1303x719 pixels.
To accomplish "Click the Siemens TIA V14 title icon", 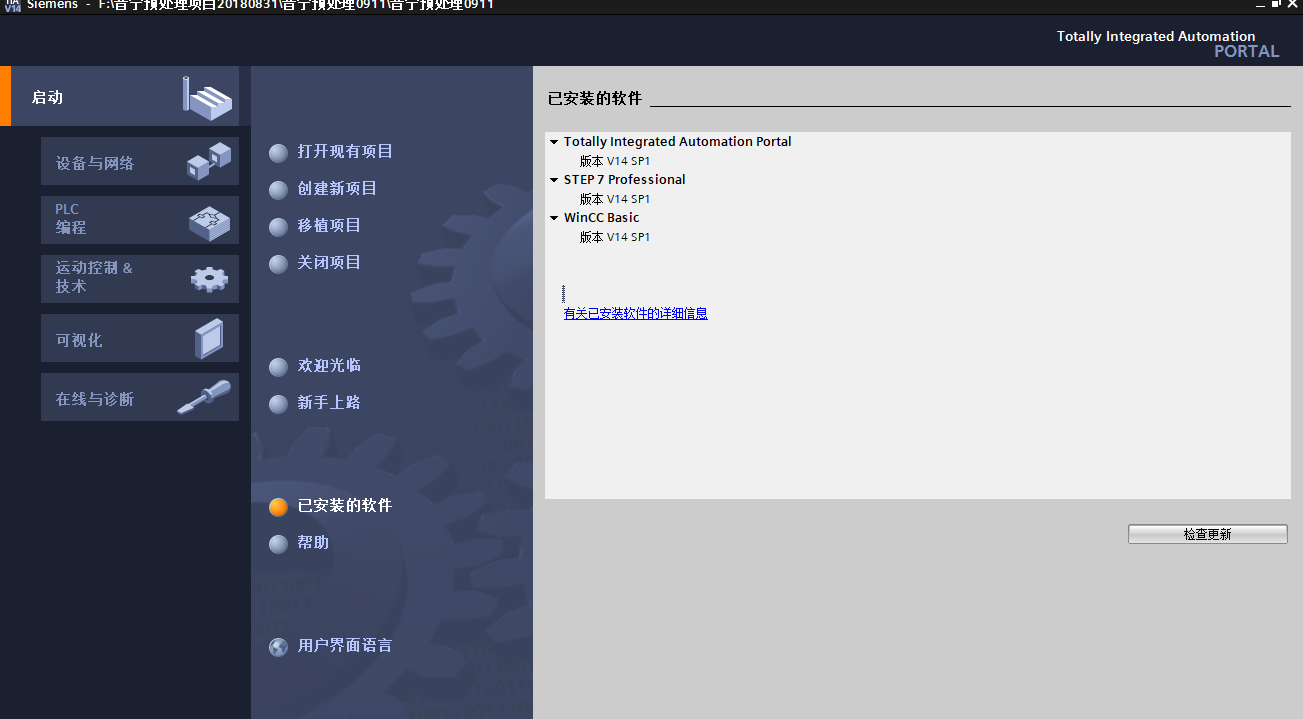I will click(12, 5).
